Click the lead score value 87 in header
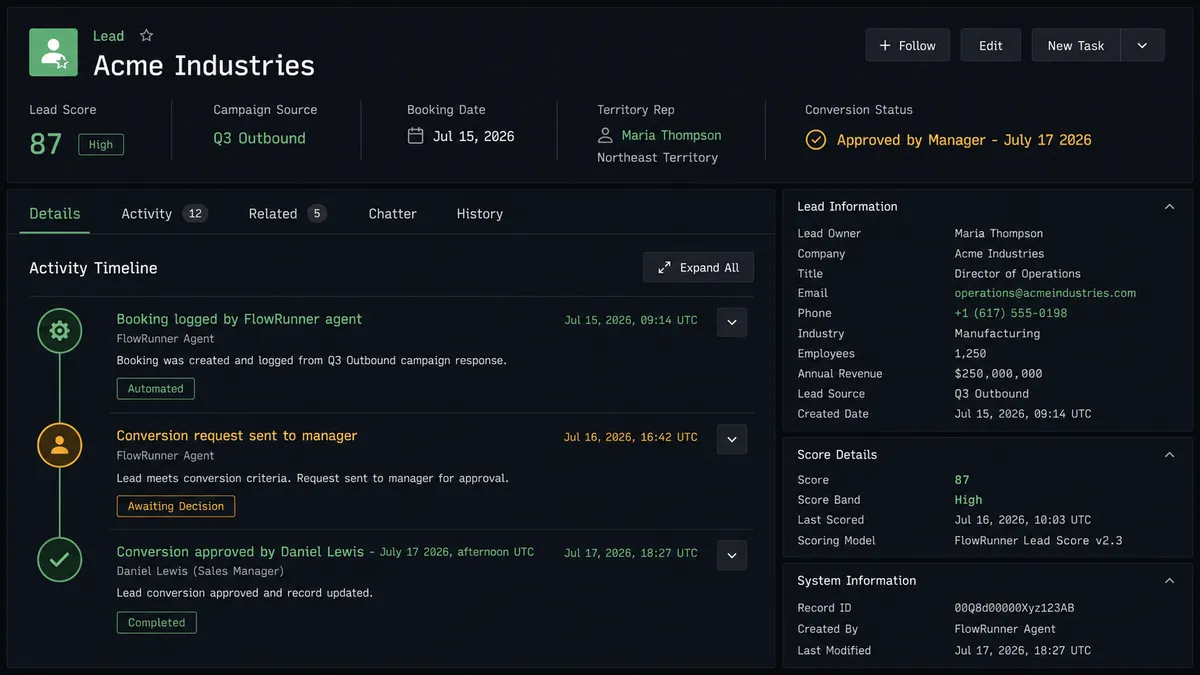The height and width of the screenshot is (675, 1200). [46, 144]
